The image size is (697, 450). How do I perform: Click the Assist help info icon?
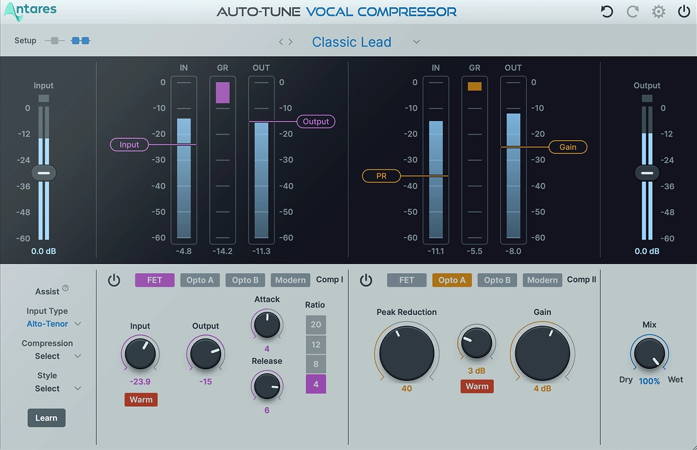point(66,289)
